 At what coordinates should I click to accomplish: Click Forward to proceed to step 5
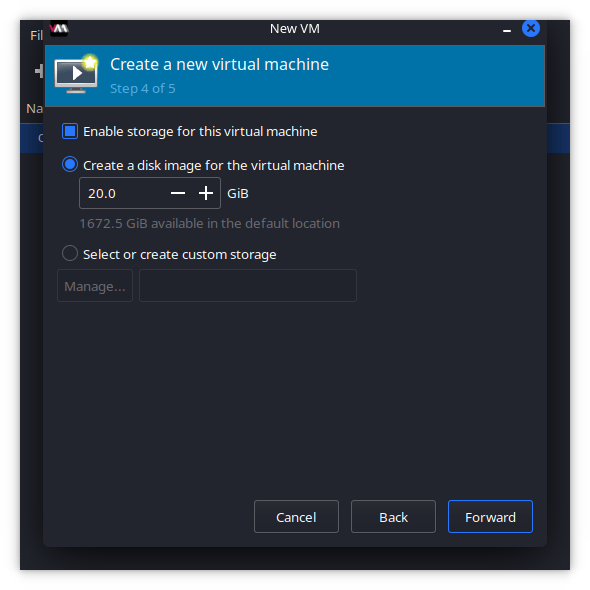(x=490, y=517)
